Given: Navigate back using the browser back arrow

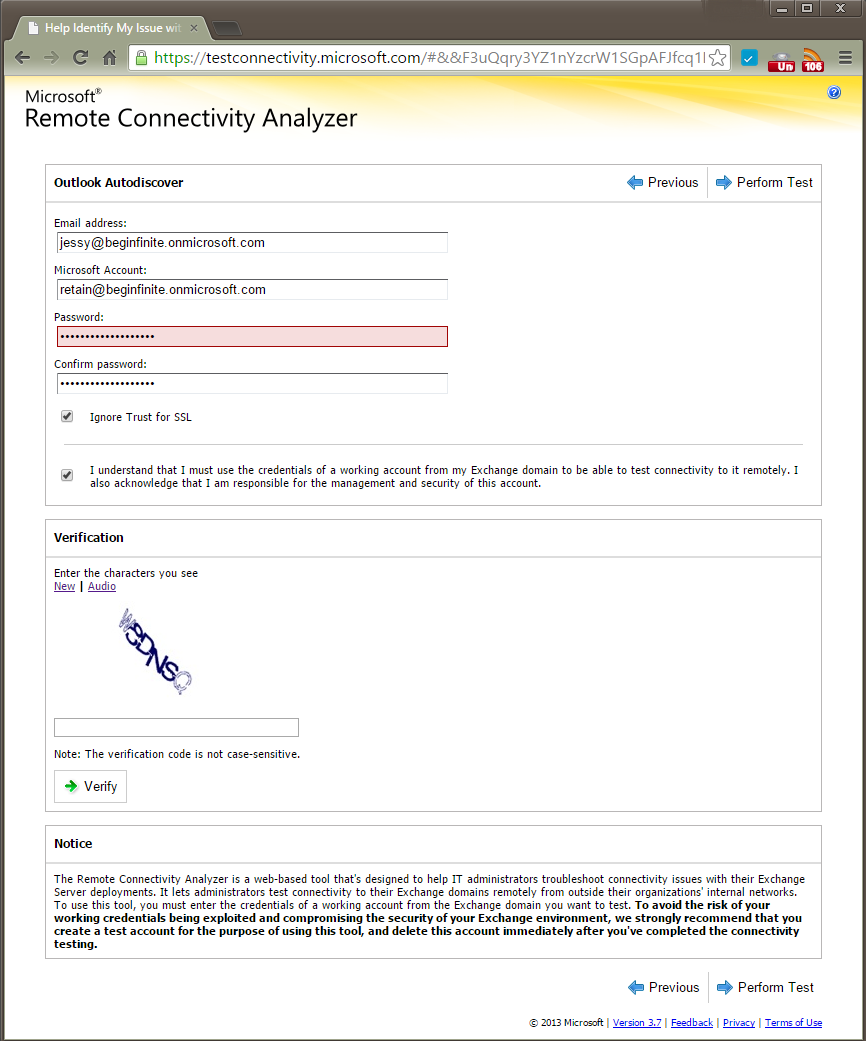Looking at the screenshot, I should 22,58.
